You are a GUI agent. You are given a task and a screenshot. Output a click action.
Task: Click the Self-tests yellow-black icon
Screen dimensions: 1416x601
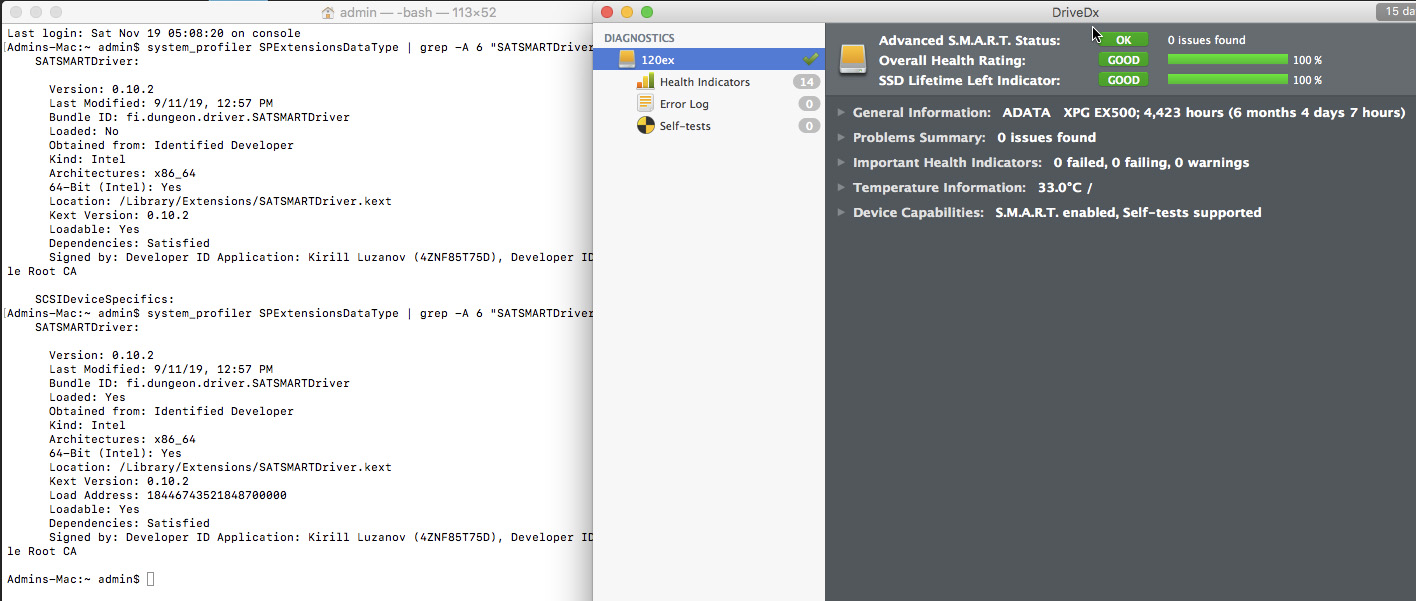[645, 126]
